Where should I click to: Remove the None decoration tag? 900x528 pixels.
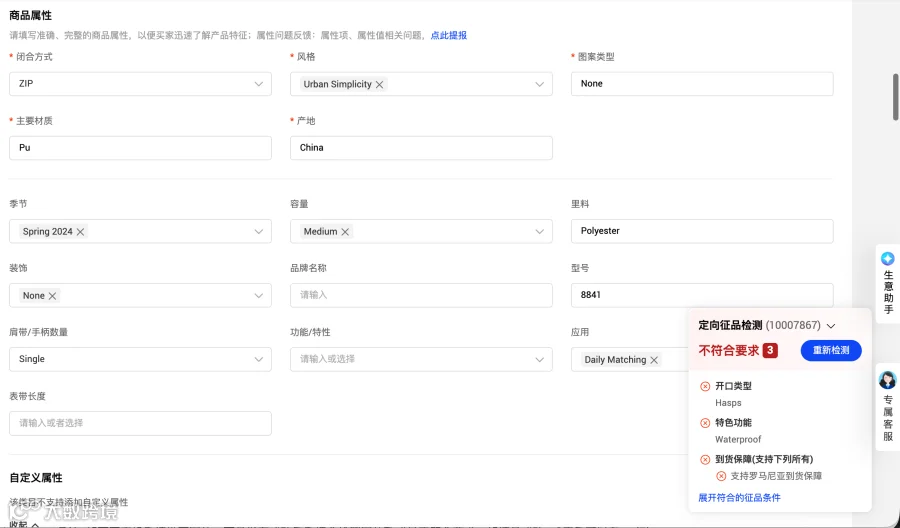click(x=52, y=296)
